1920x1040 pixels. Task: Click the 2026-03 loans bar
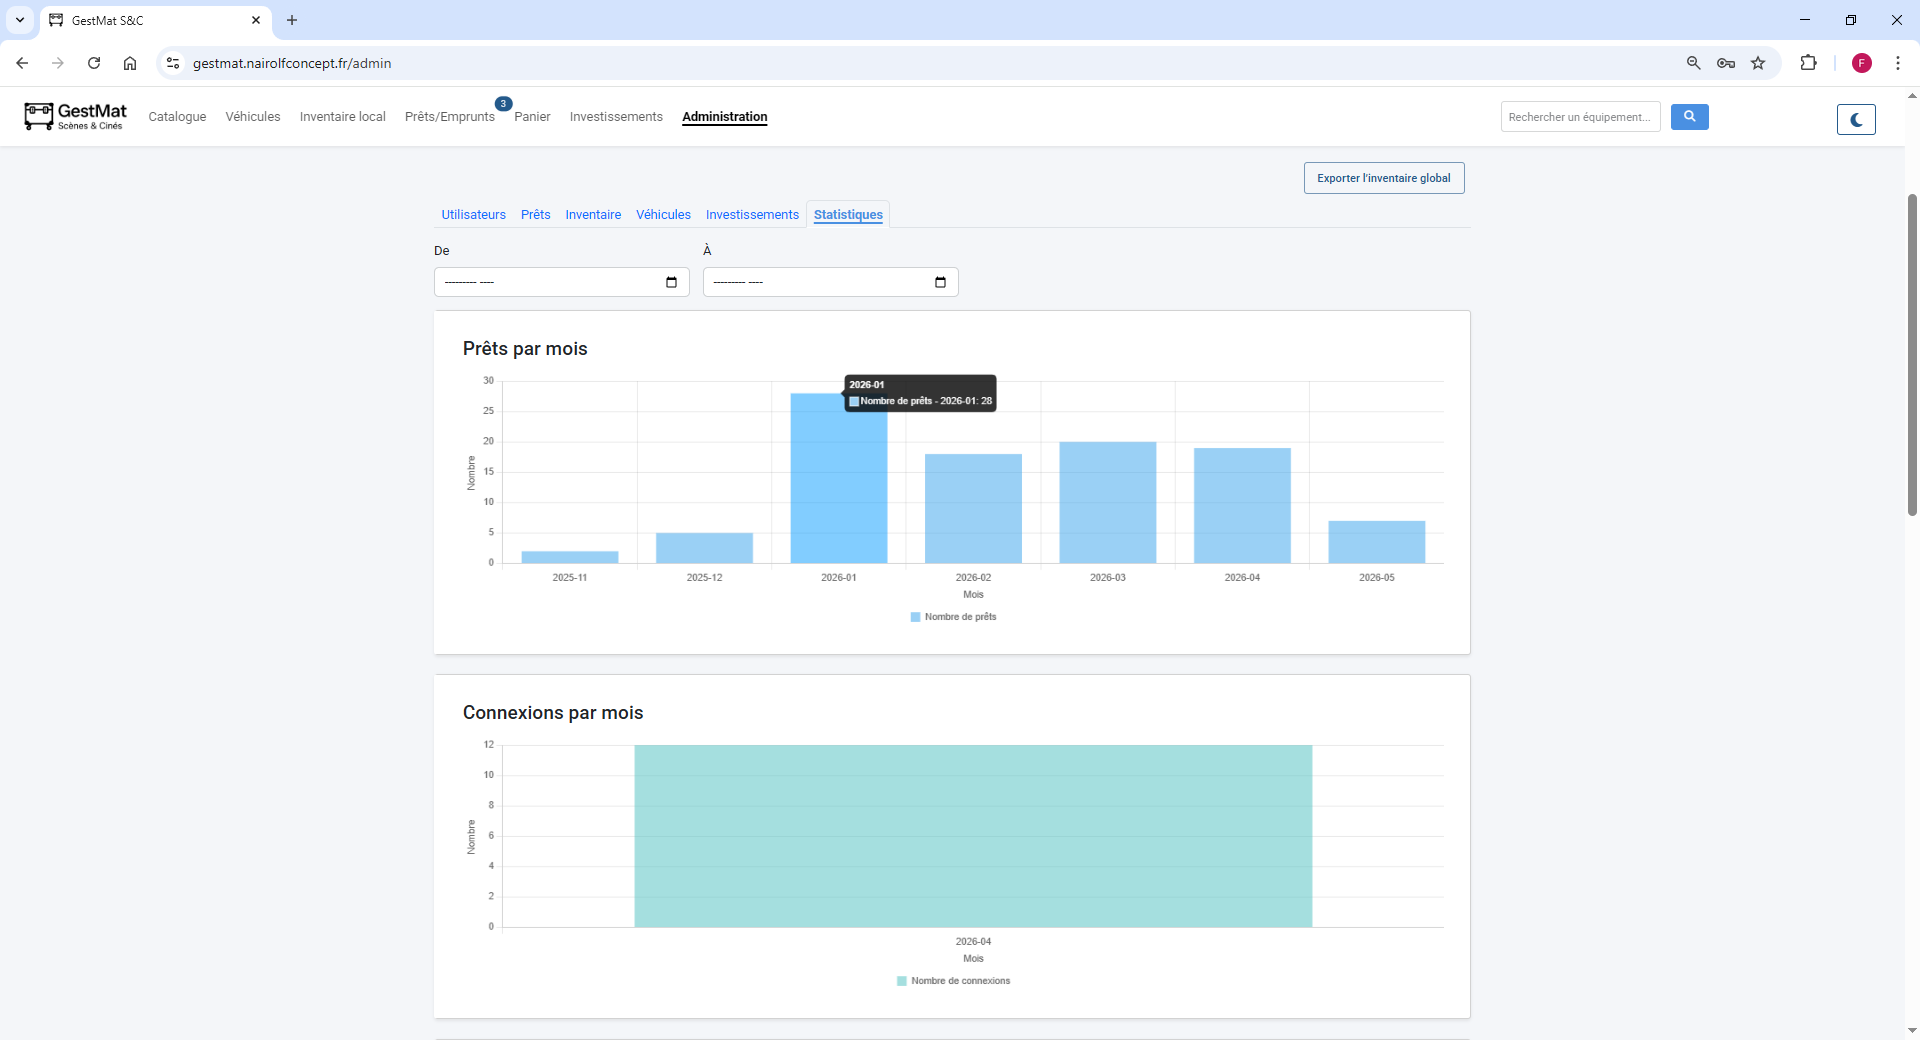tap(1108, 503)
